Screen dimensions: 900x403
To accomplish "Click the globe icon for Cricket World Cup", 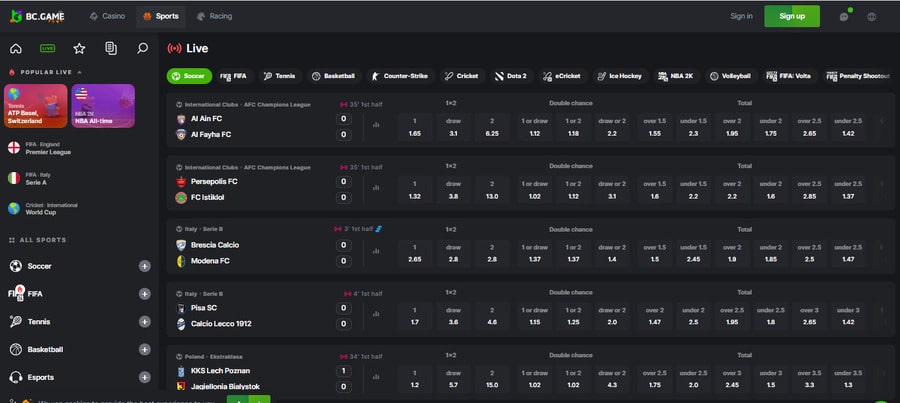I will pyautogui.click(x=14, y=209).
